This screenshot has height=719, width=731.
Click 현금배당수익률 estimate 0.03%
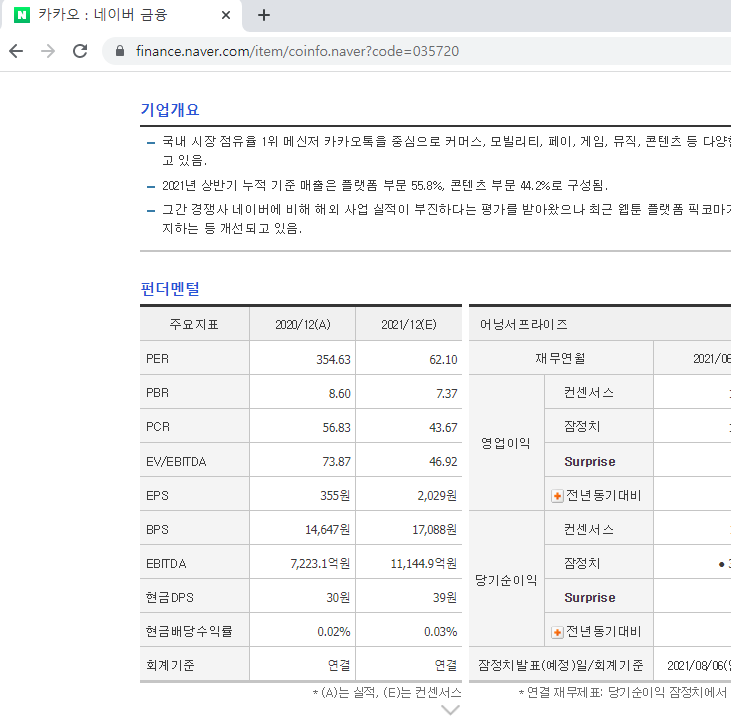tap(441, 632)
